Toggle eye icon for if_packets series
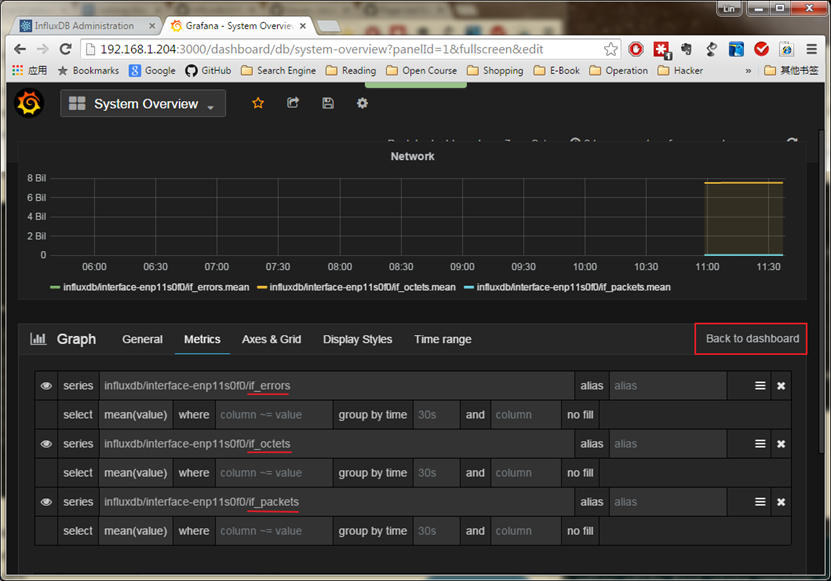 click(x=46, y=502)
